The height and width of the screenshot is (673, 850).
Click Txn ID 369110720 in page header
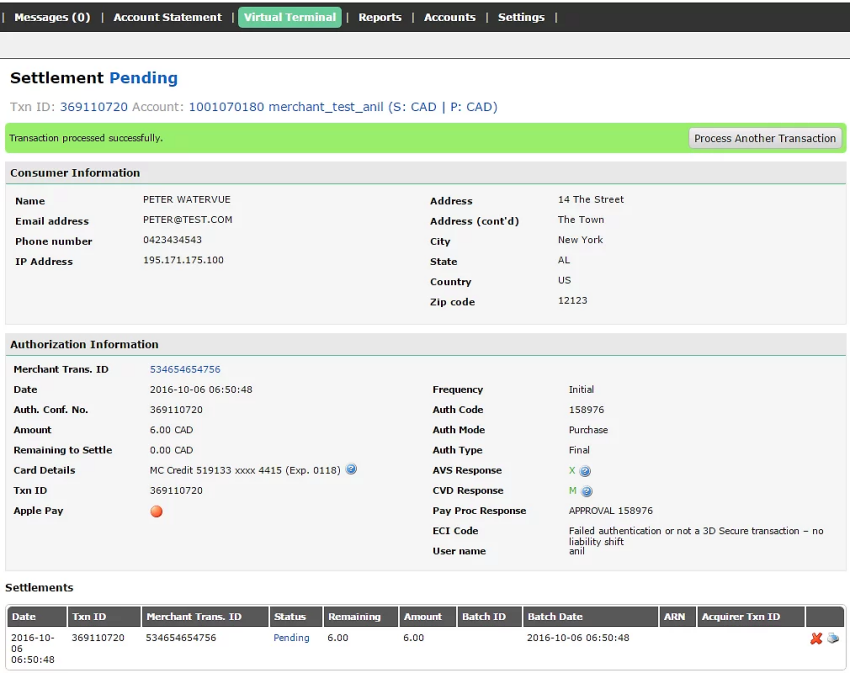pyautogui.click(x=94, y=107)
